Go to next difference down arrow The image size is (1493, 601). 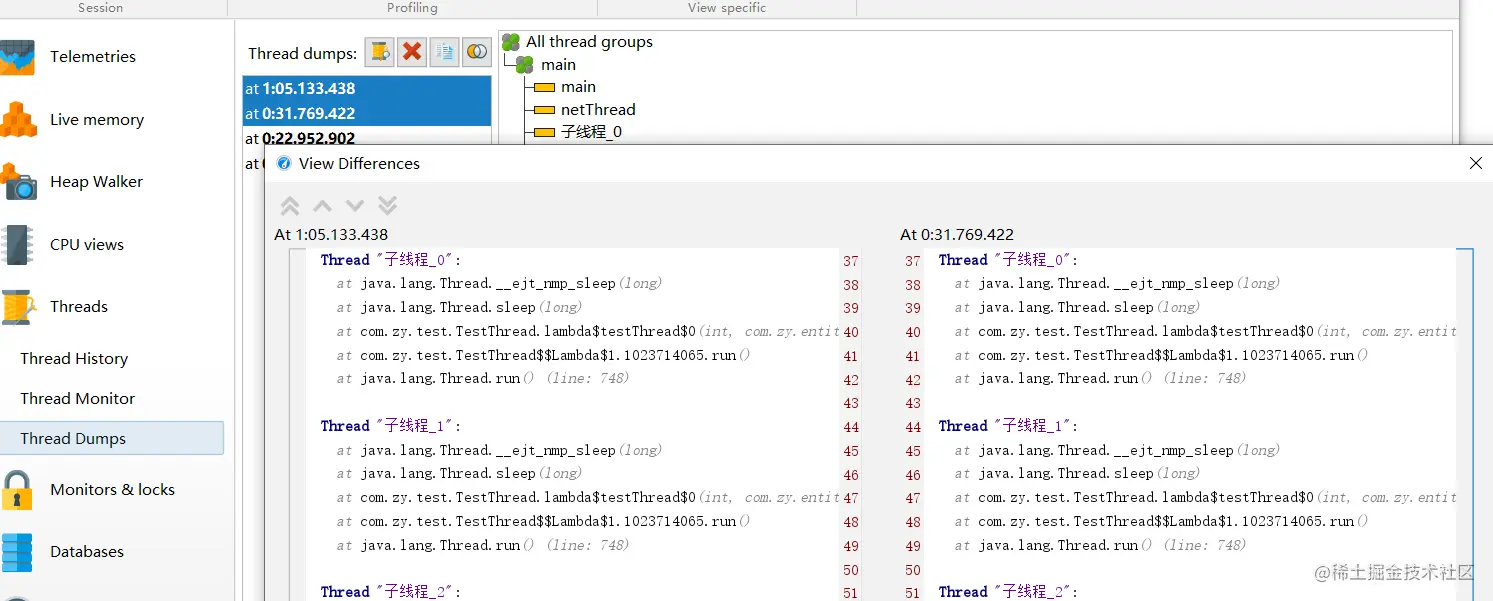[x=355, y=206]
